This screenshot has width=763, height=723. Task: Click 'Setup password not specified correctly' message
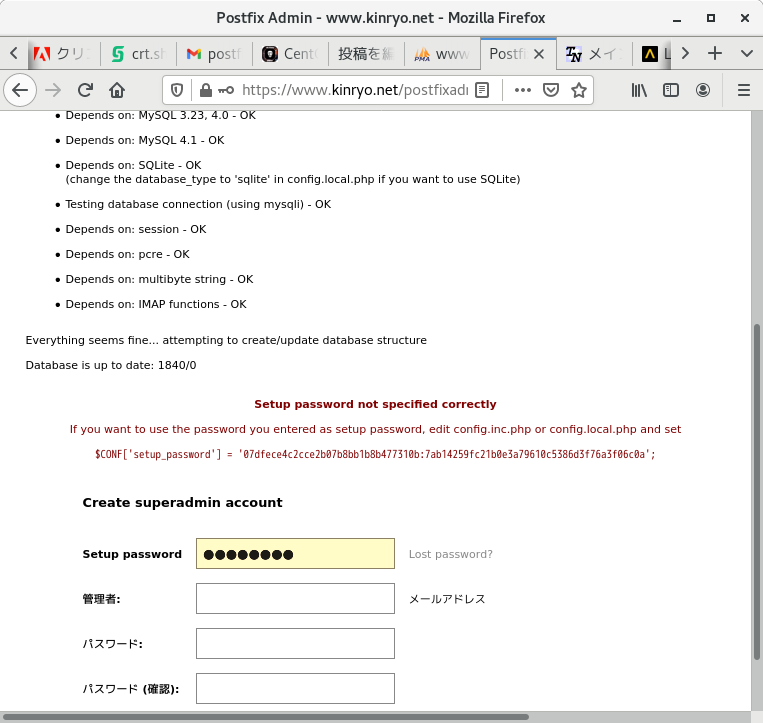point(375,404)
